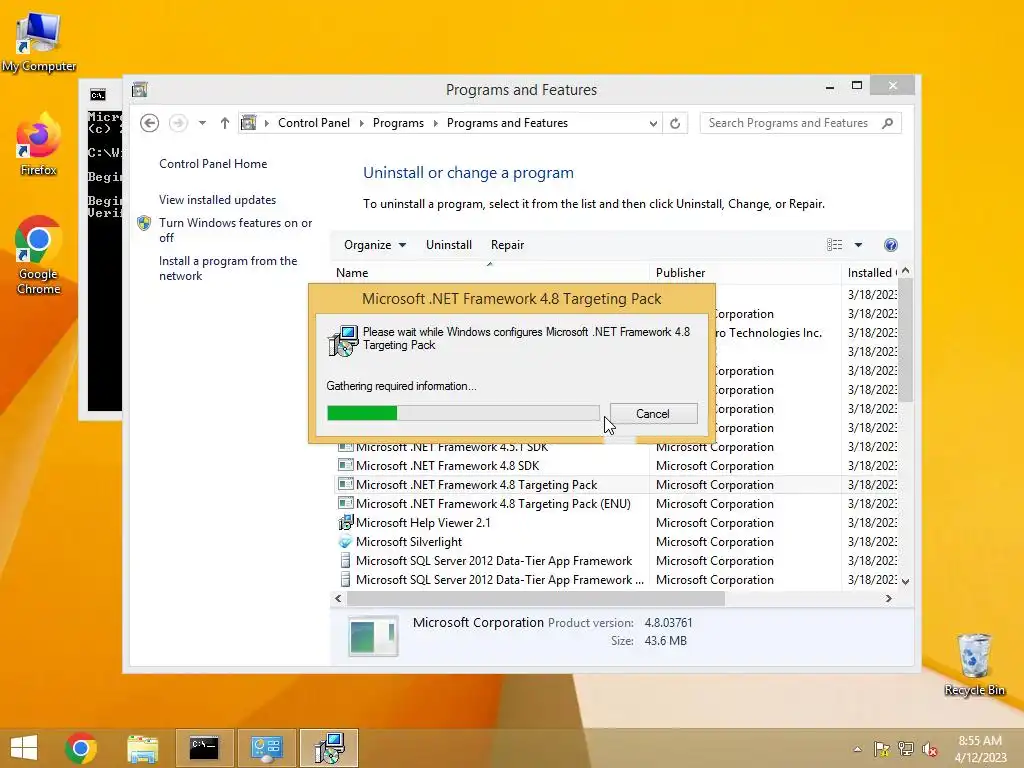
Task: Click Uninstall in the toolbar
Action: pos(449,245)
